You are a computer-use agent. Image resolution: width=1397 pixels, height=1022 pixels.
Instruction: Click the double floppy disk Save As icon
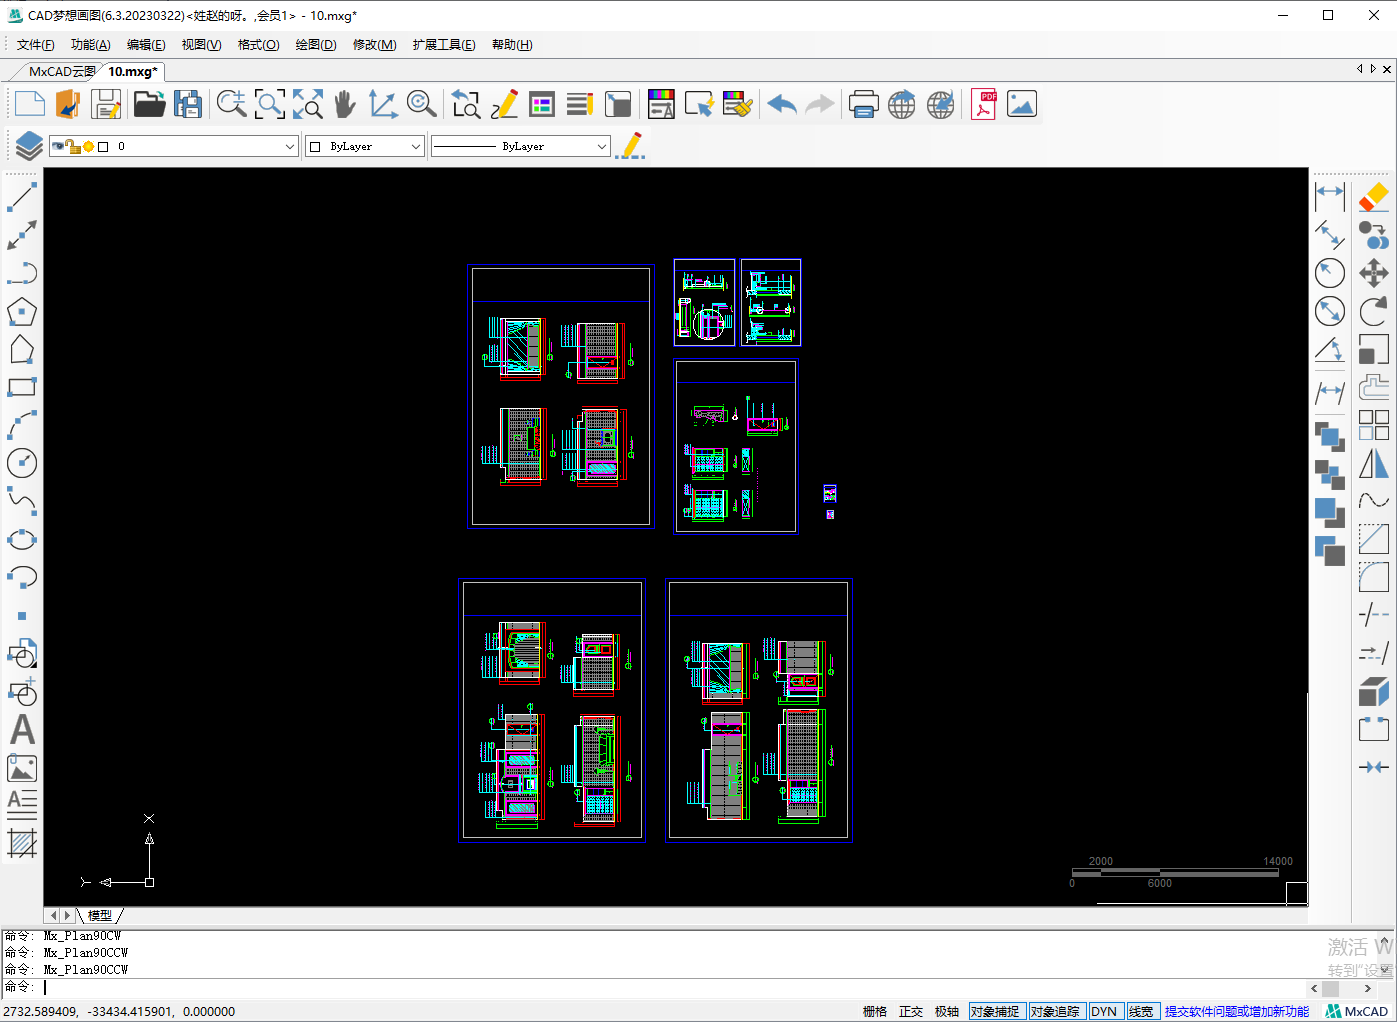point(188,104)
